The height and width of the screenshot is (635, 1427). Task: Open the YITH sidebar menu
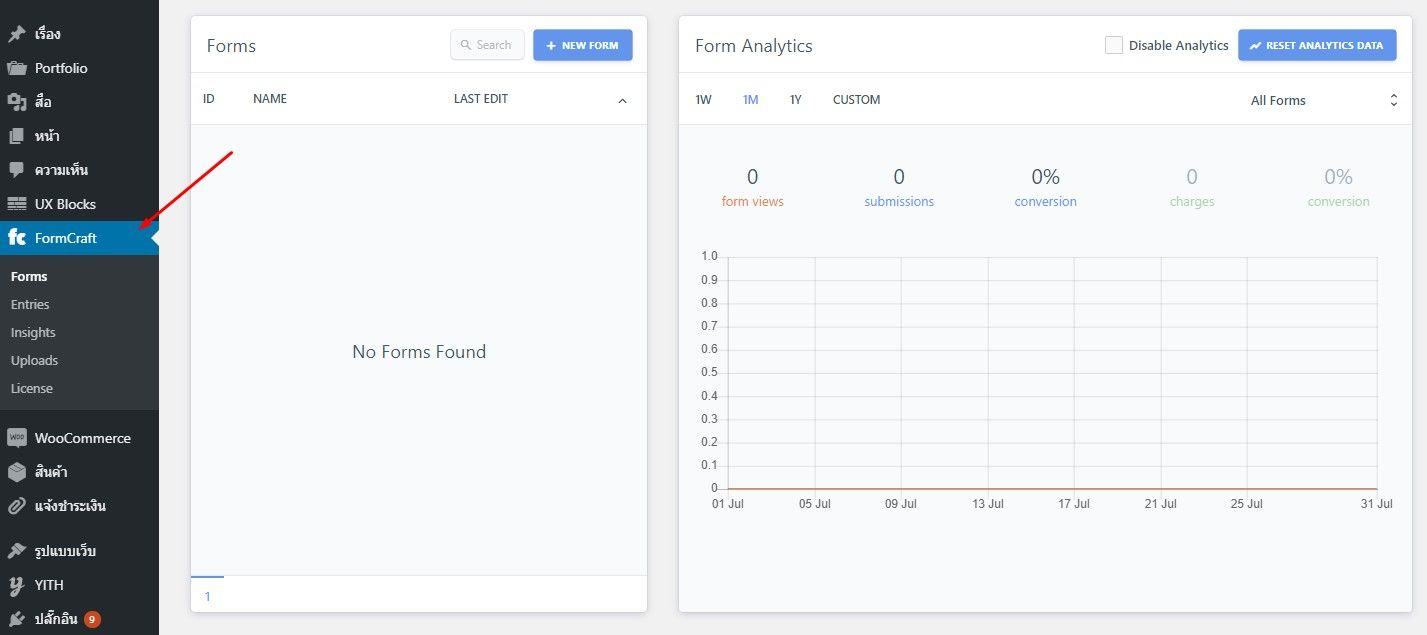point(79,585)
